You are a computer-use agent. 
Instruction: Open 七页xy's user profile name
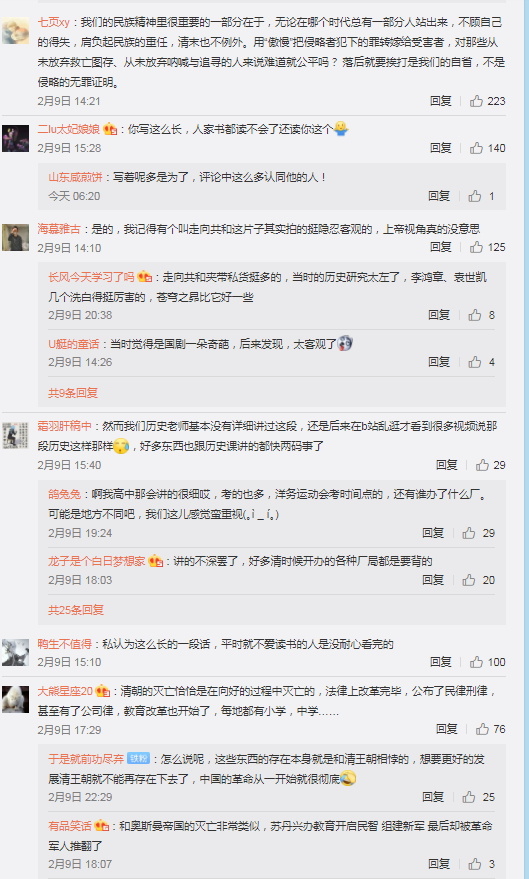[54, 22]
